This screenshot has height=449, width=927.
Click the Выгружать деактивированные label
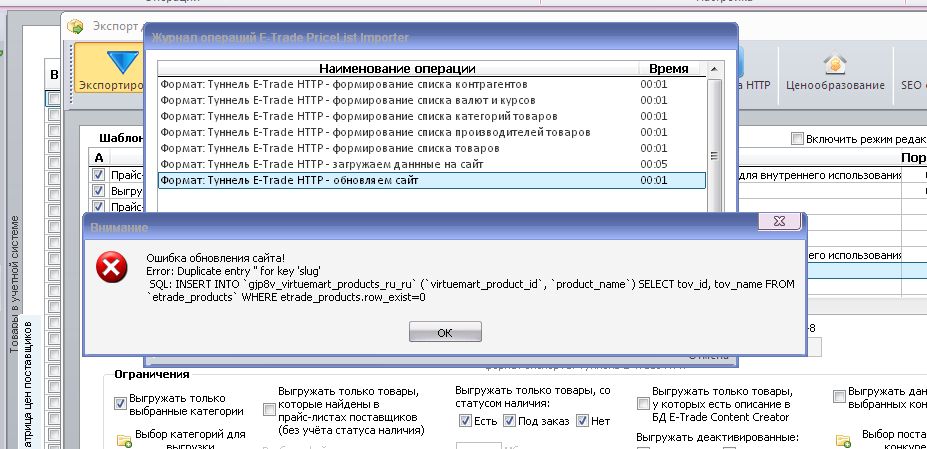click(x=718, y=438)
